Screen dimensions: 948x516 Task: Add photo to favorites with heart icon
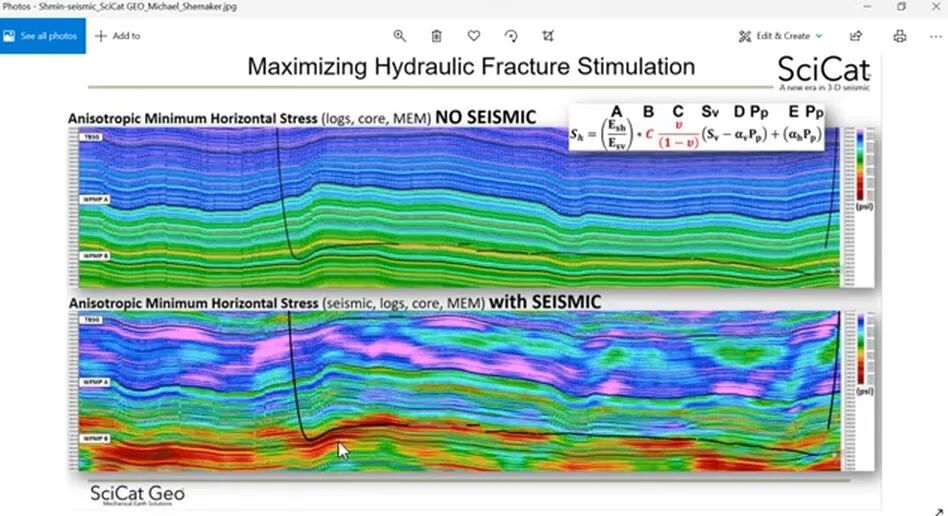click(474, 36)
